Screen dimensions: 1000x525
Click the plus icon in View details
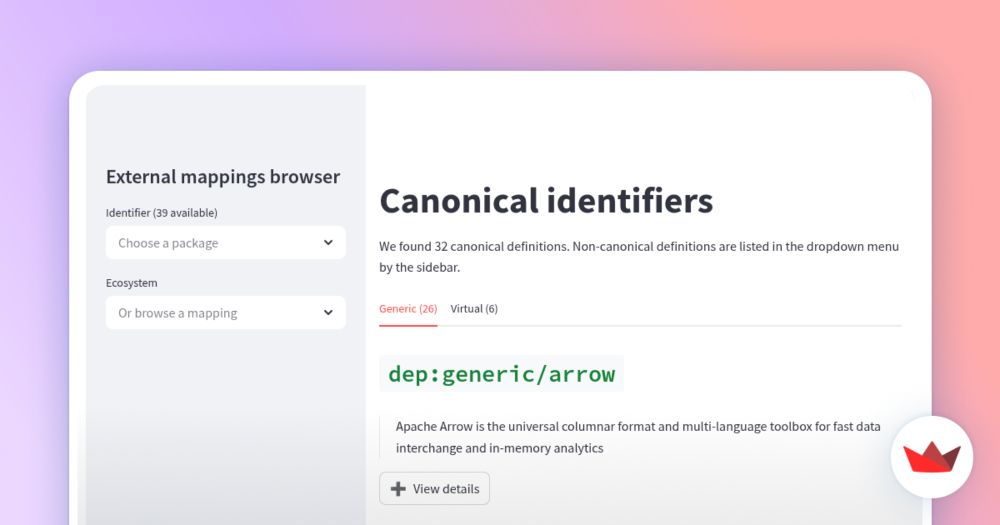398,489
